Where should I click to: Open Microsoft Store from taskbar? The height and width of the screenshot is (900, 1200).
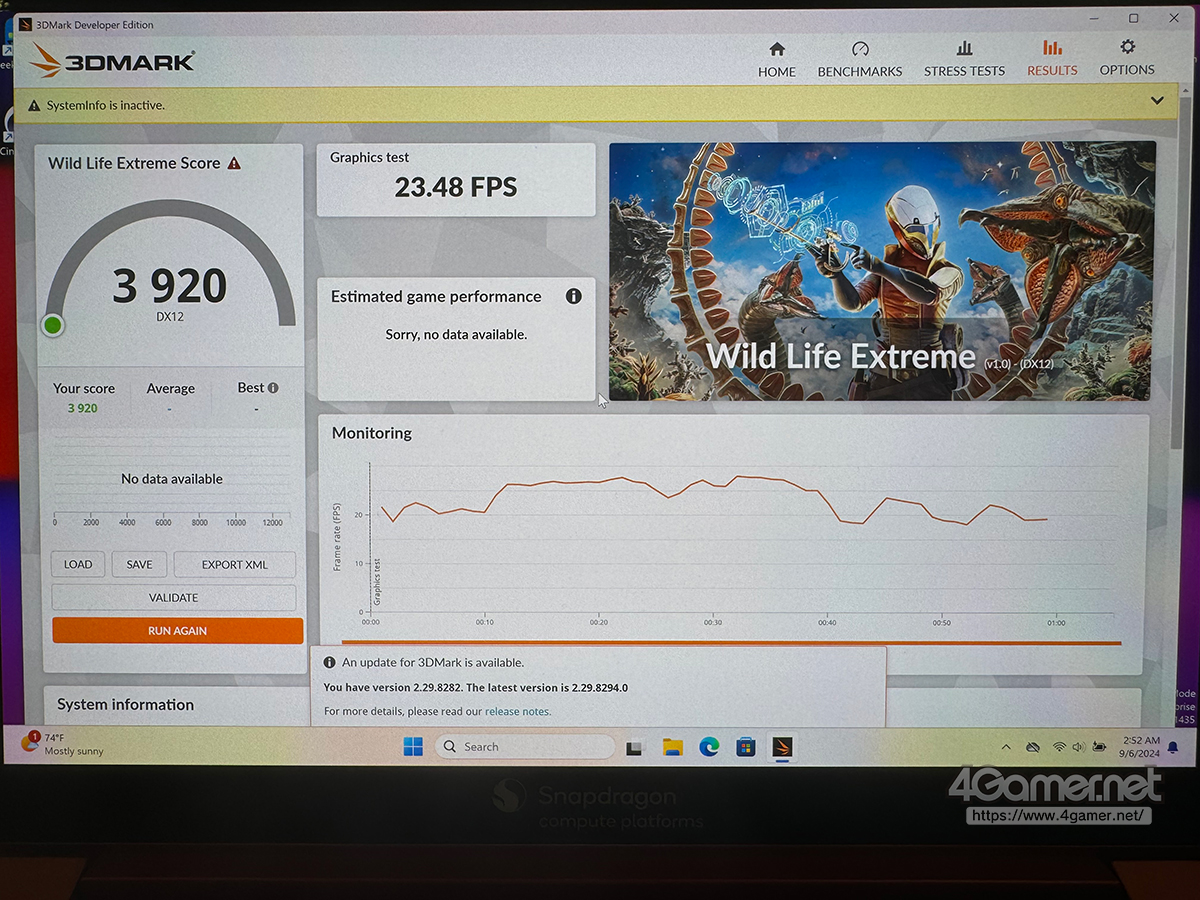[x=746, y=747]
